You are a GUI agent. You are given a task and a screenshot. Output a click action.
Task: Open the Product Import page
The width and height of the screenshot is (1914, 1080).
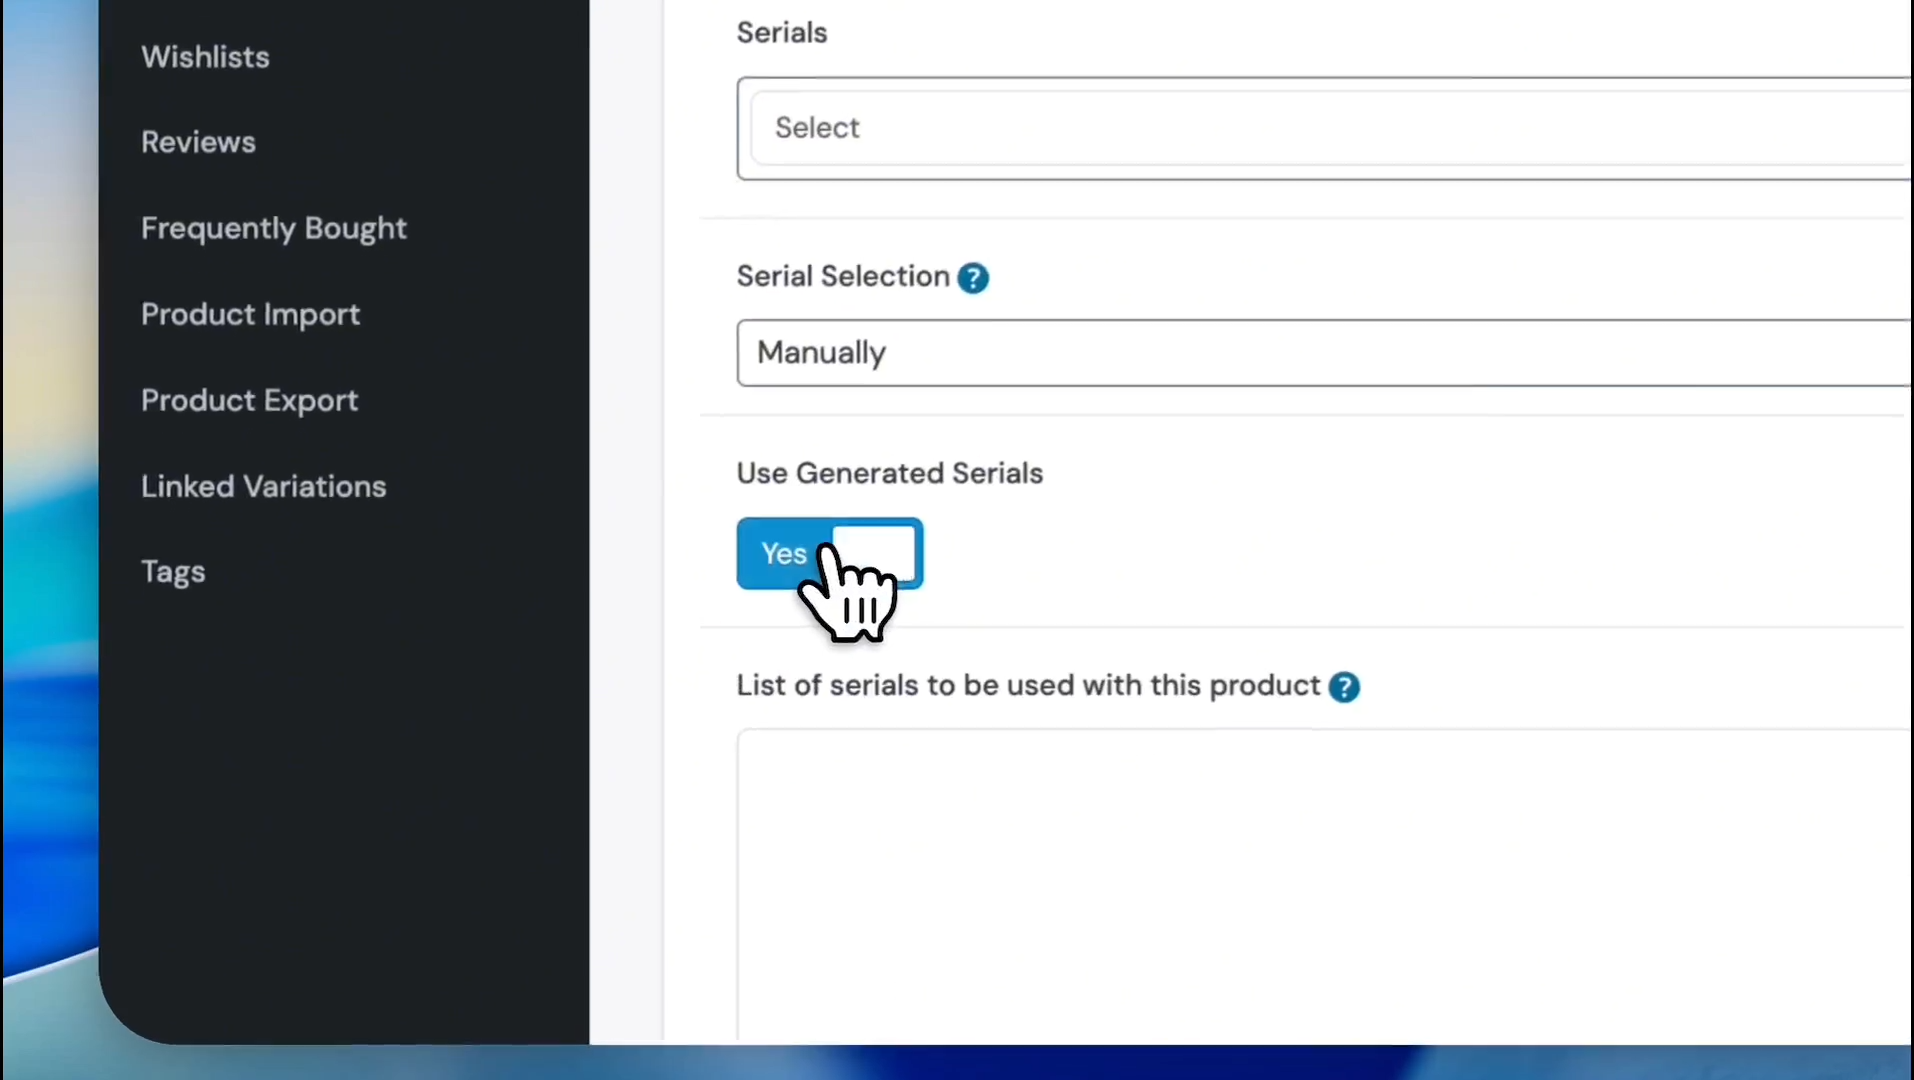point(250,314)
